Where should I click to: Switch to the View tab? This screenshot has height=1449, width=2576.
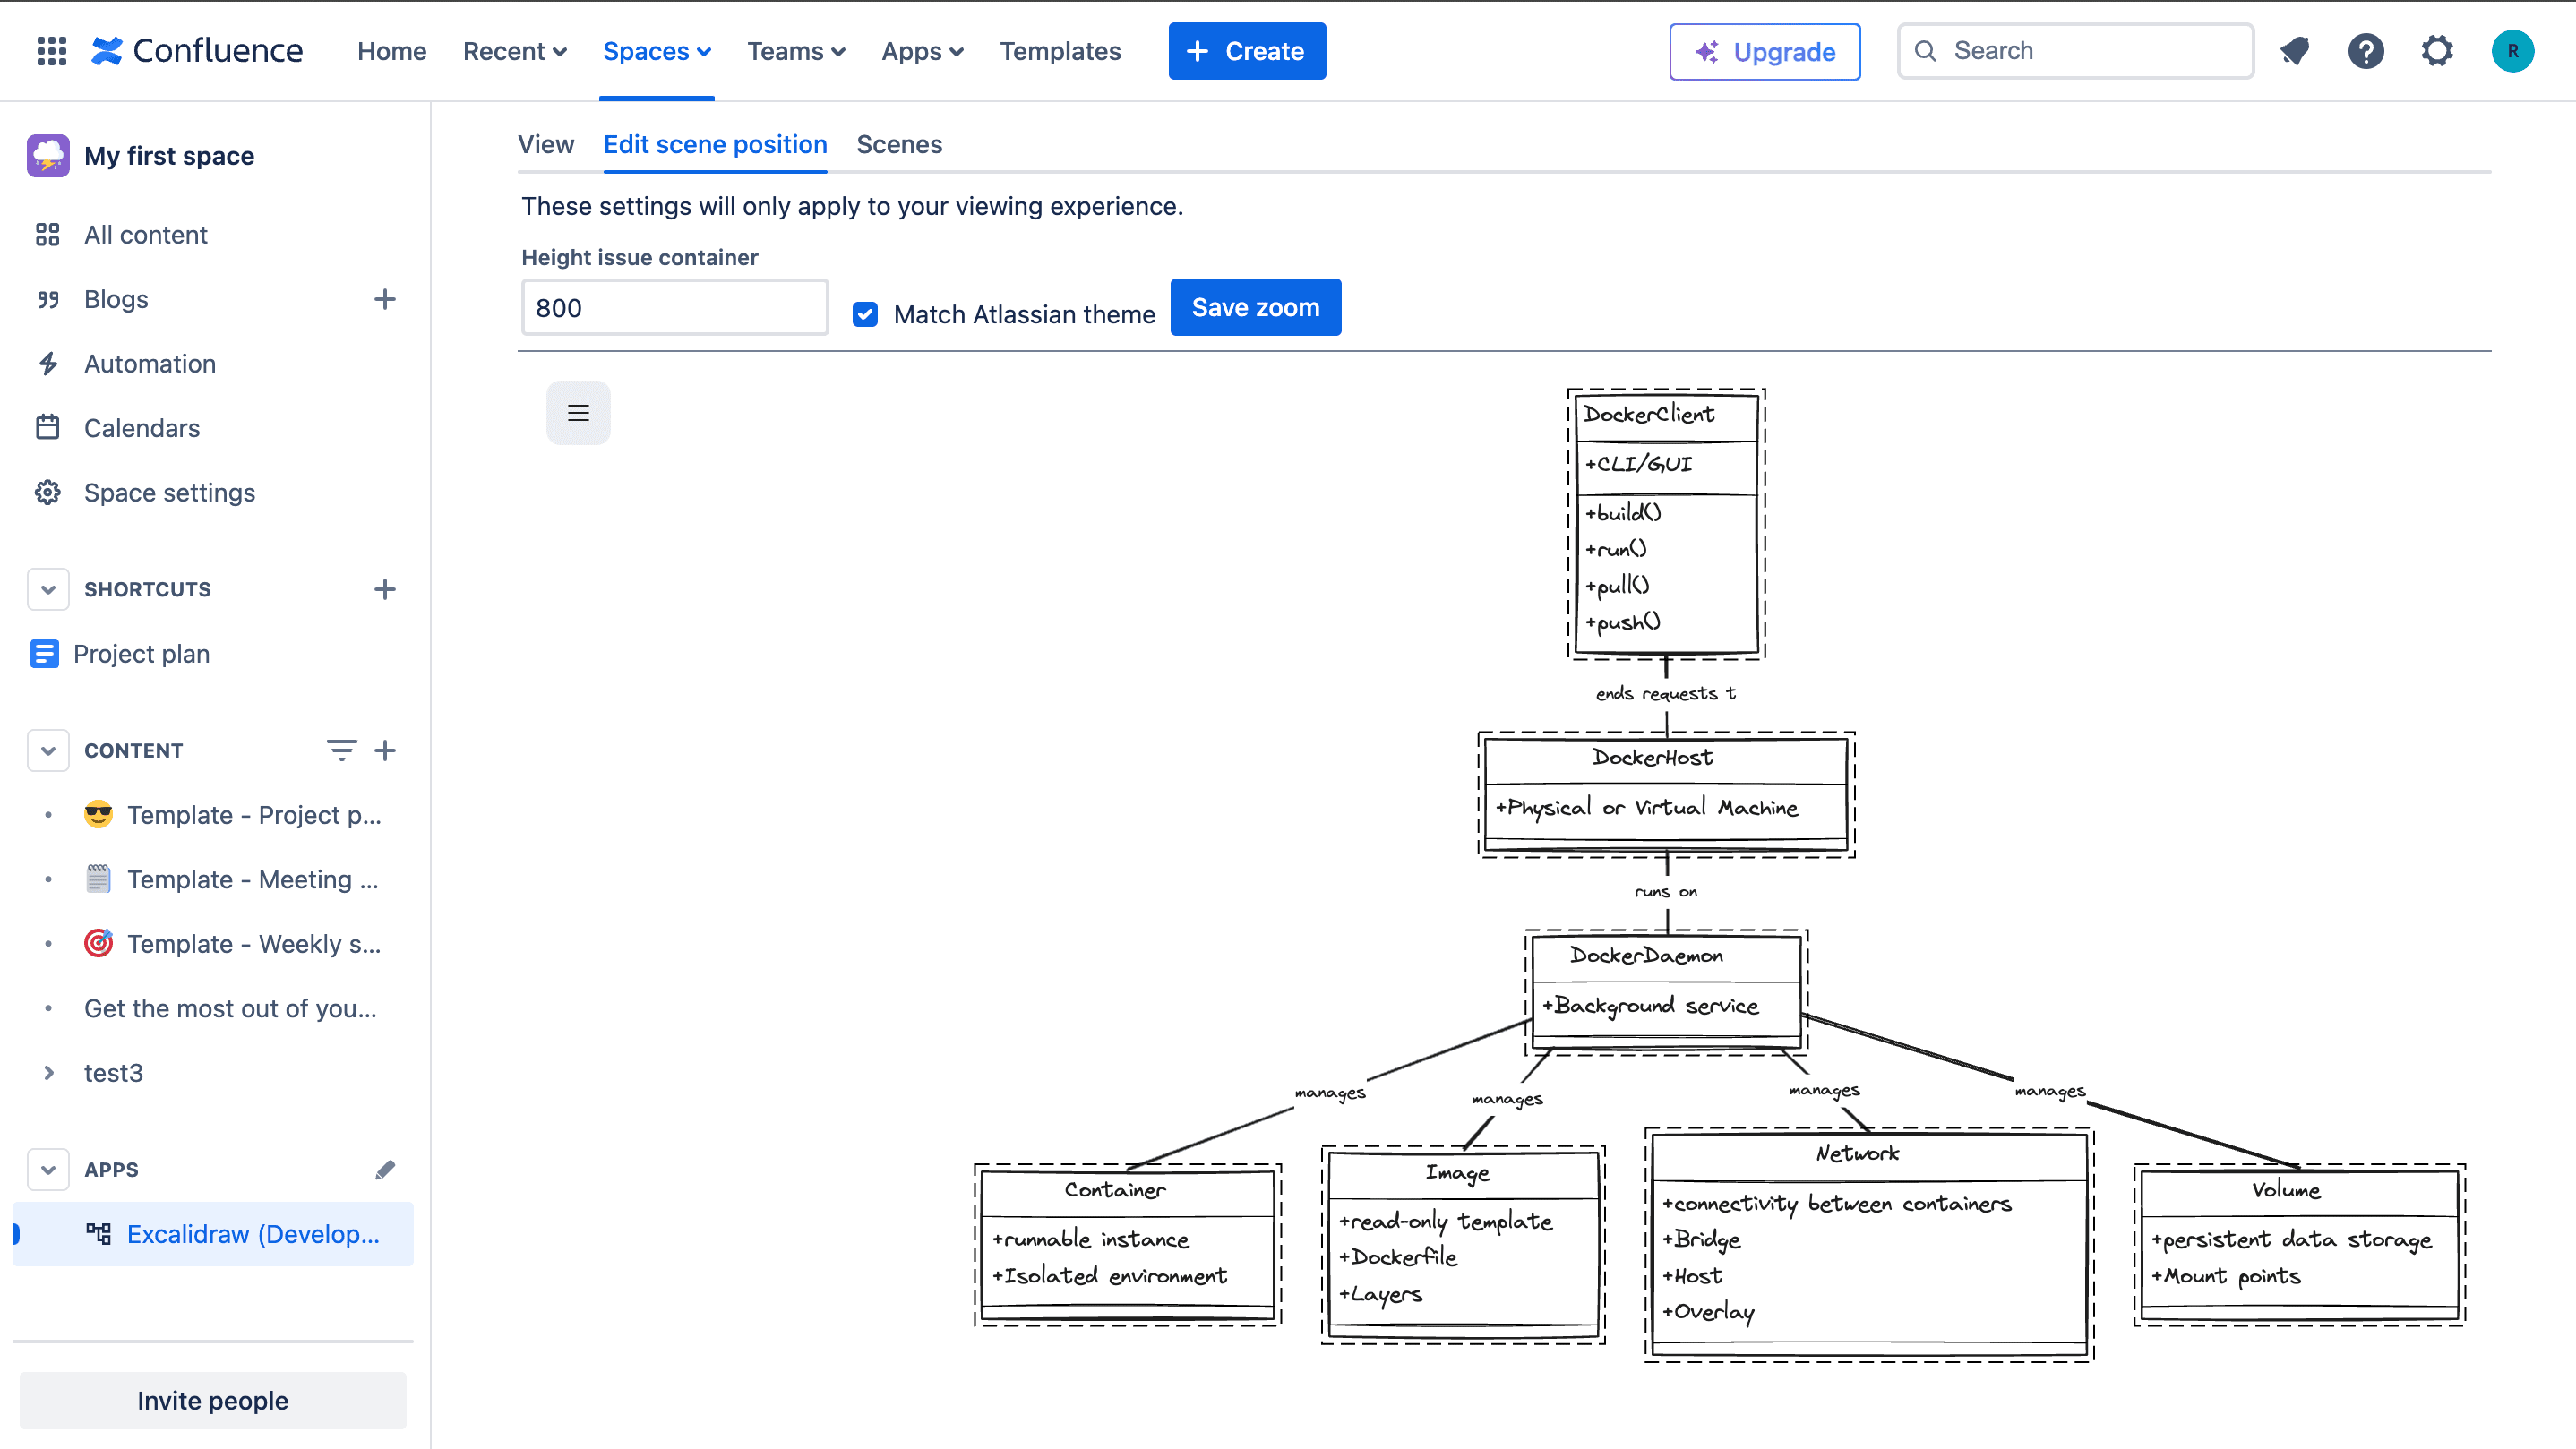click(x=546, y=144)
